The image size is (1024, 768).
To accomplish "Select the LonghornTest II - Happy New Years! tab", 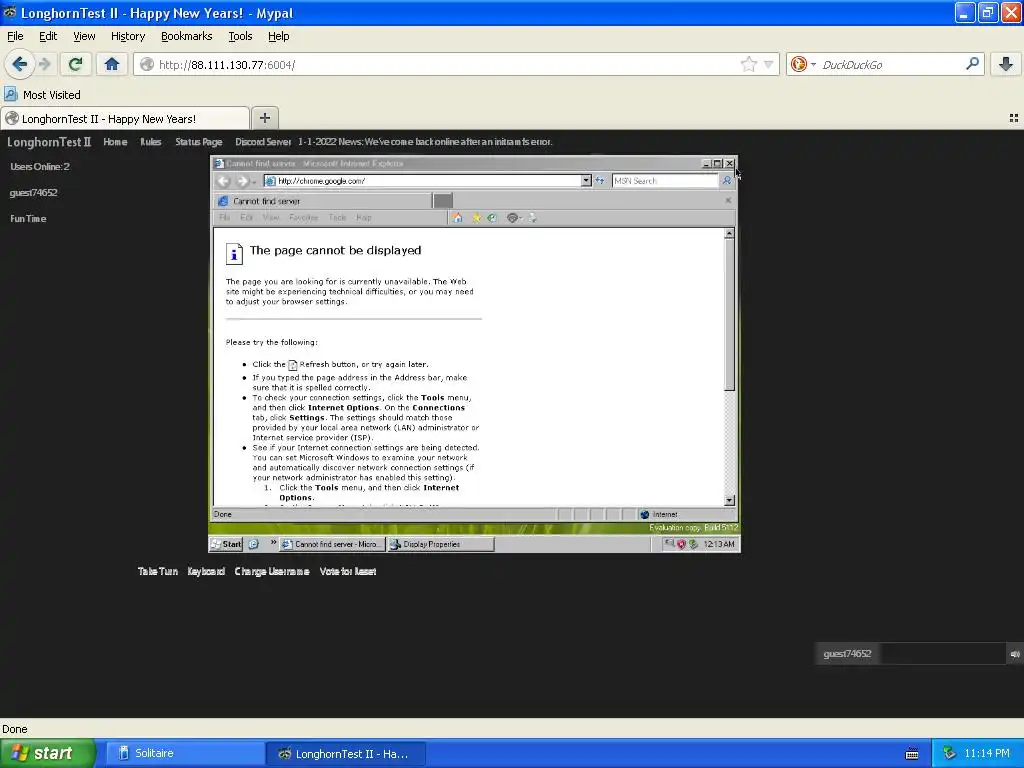I will coord(125,119).
